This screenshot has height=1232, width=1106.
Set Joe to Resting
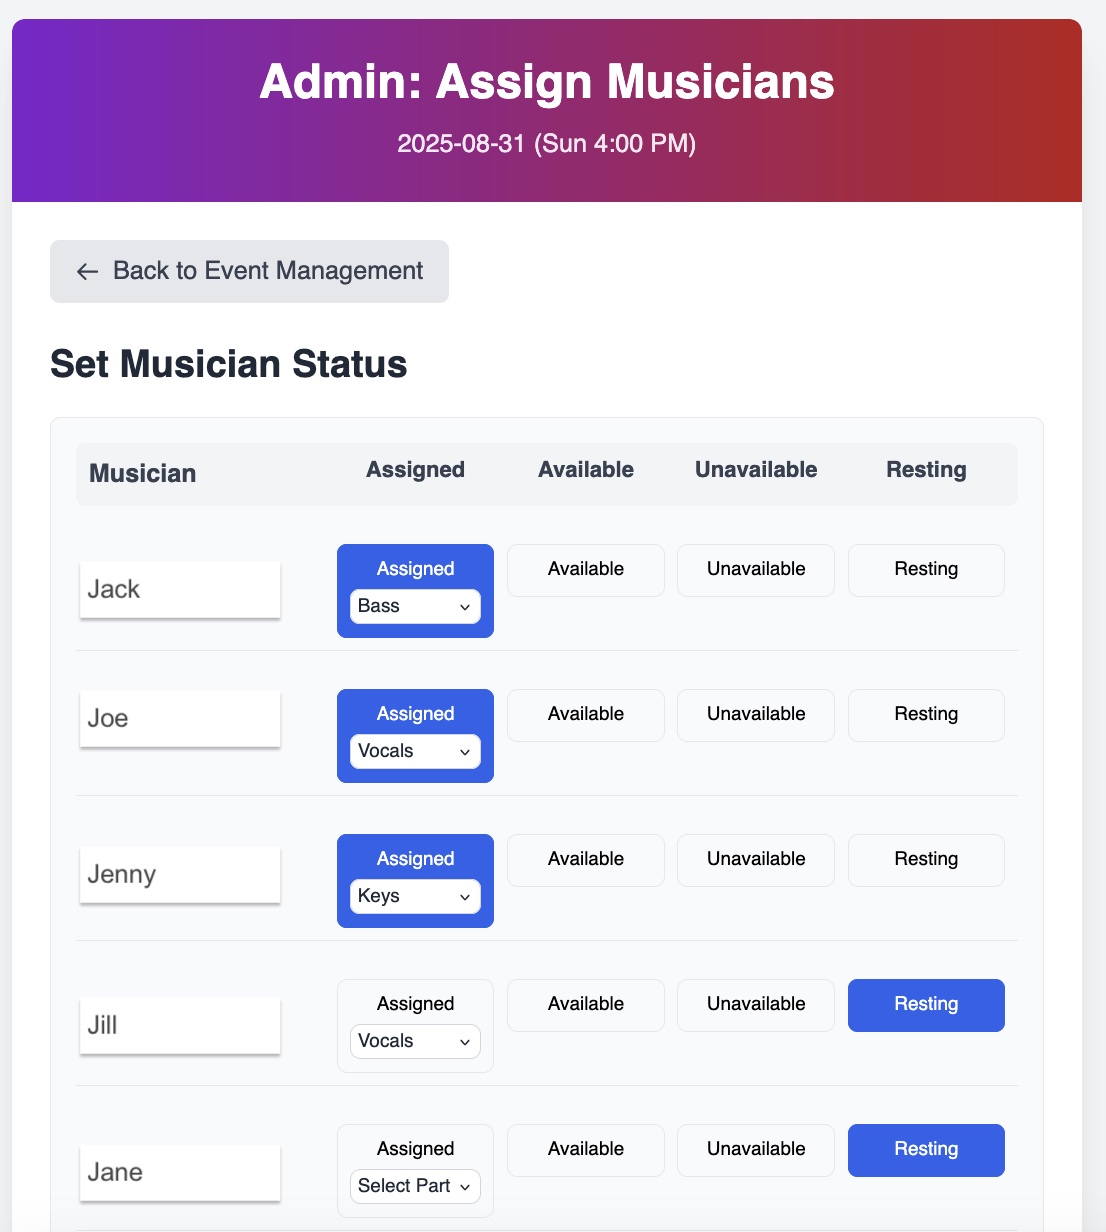926,715
